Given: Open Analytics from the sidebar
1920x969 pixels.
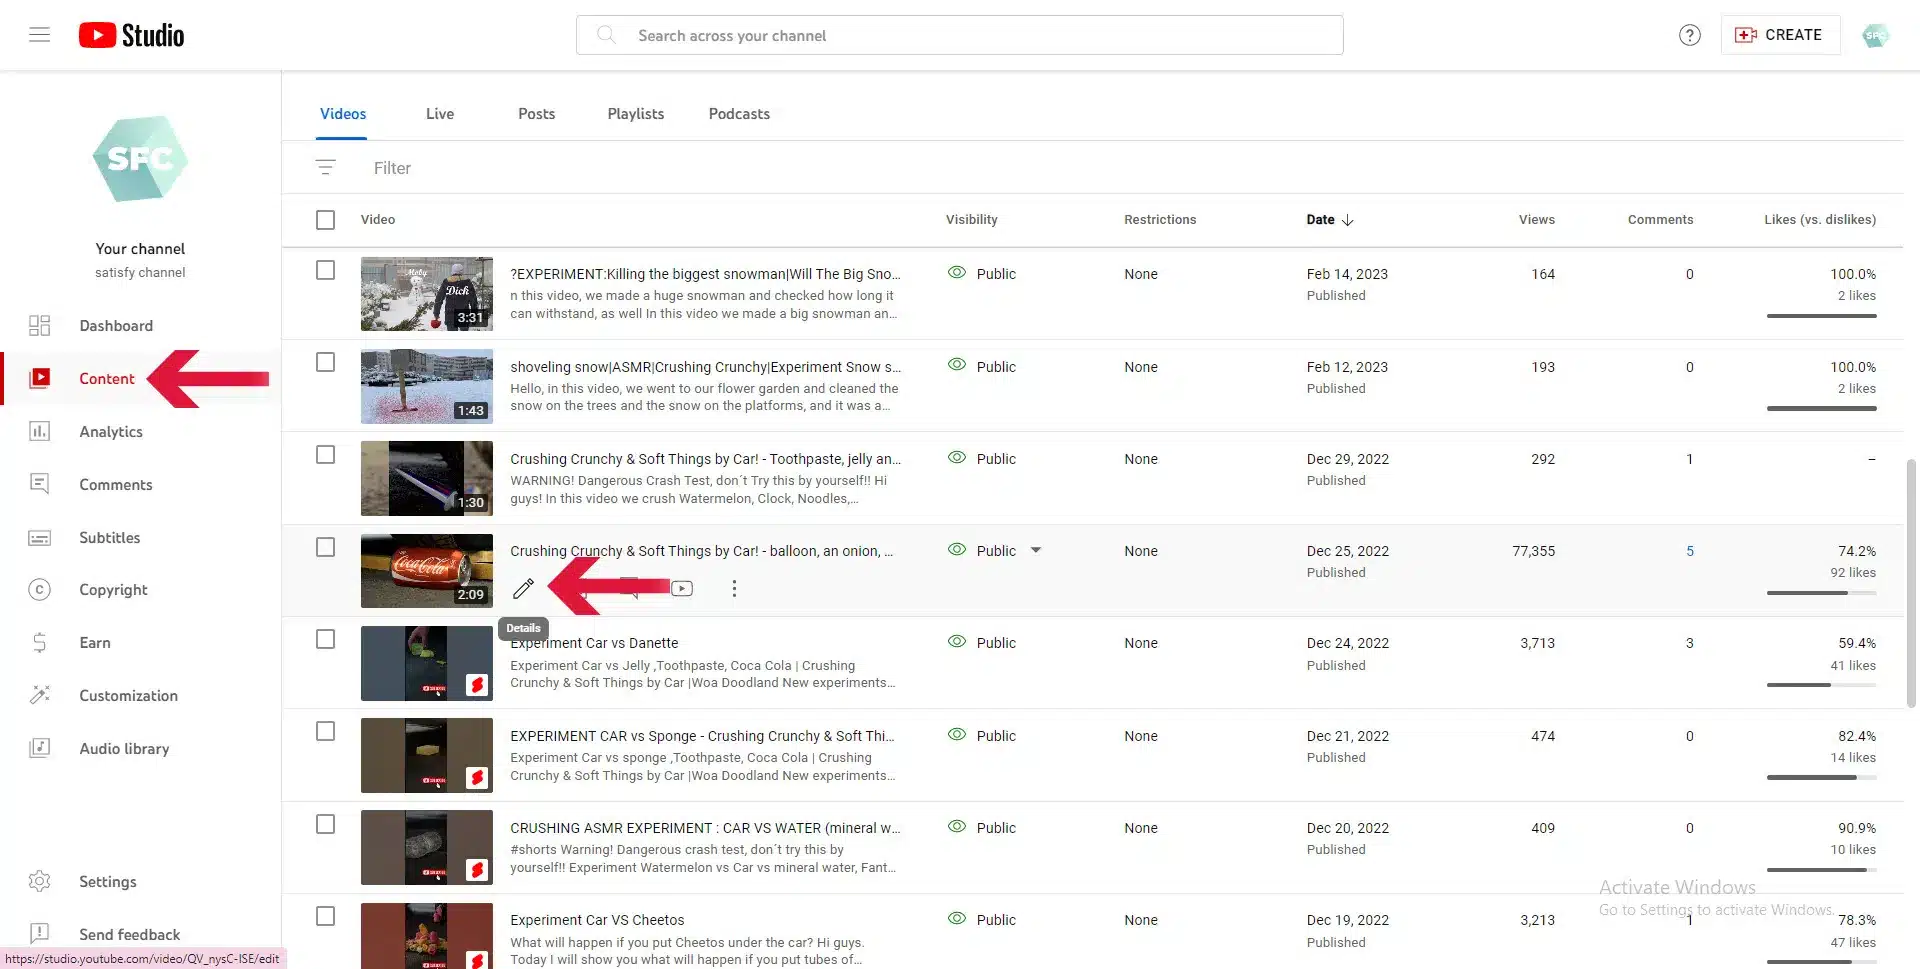Looking at the screenshot, I should tap(110, 432).
